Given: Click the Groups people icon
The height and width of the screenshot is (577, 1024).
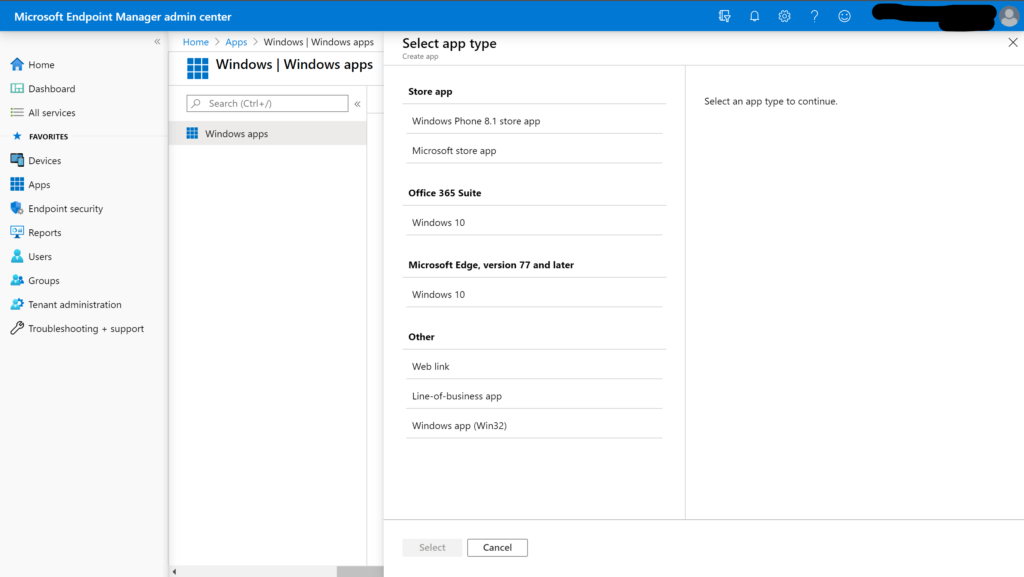Looking at the screenshot, I should tap(17, 280).
